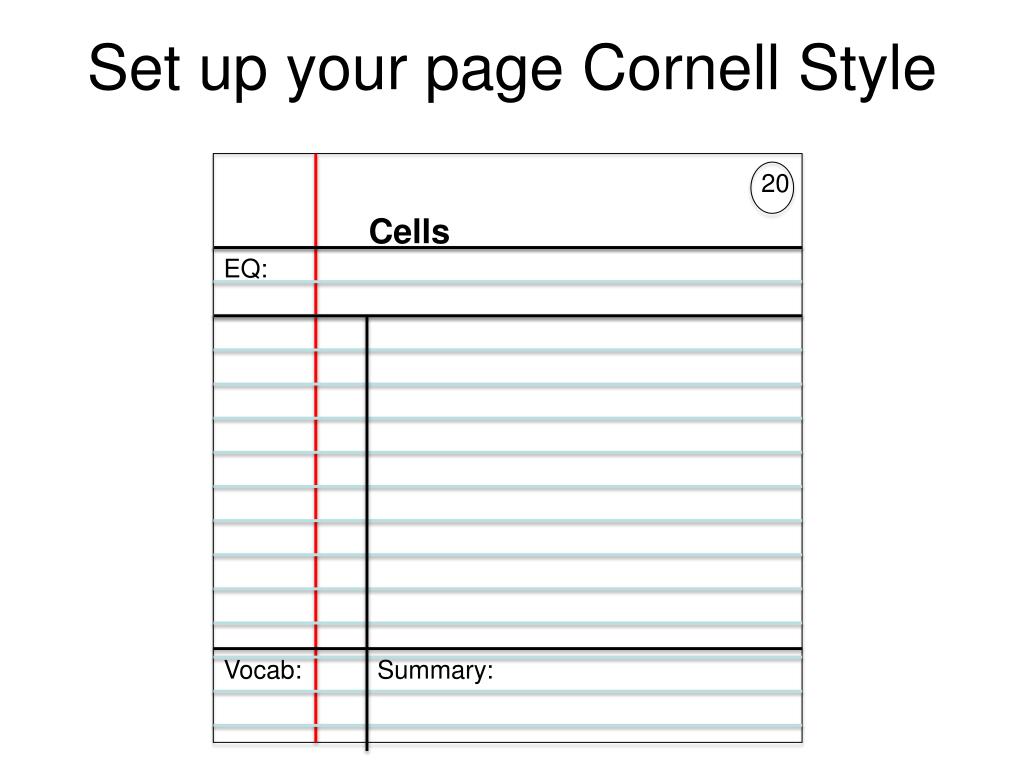
Task: Click the bold Cells title
Action: (x=409, y=232)
